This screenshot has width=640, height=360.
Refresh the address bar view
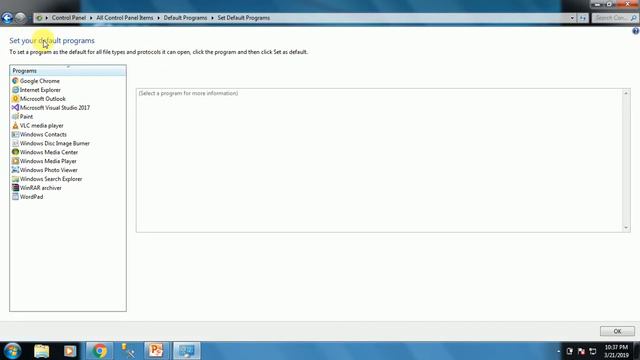(x=582, y=18)
